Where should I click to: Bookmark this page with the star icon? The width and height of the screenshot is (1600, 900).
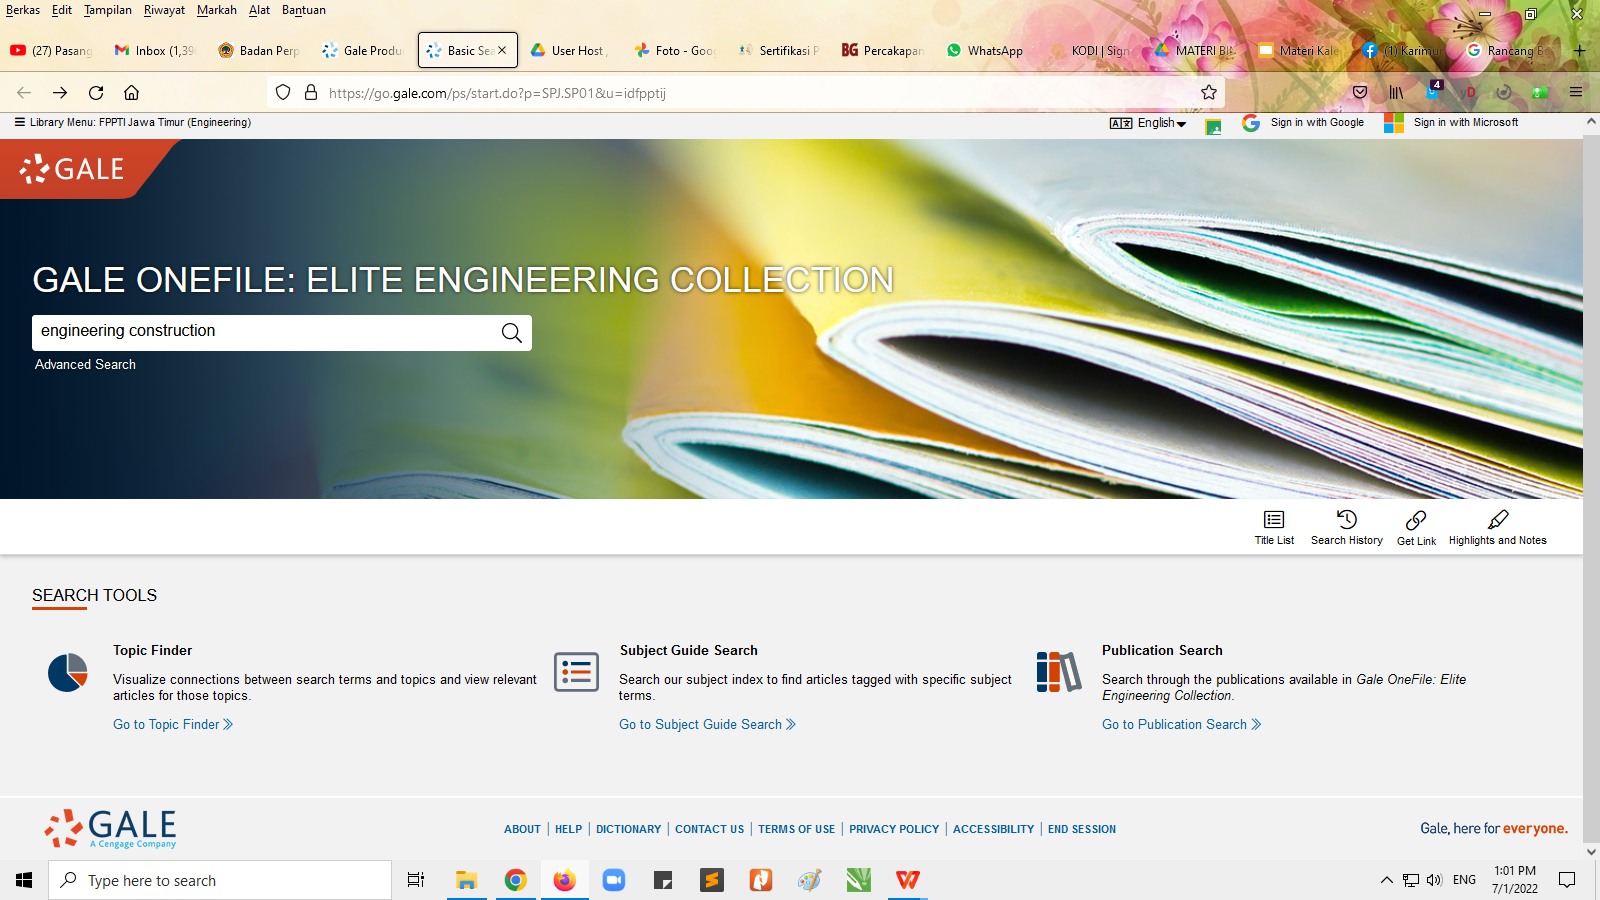coord(1209,93)
